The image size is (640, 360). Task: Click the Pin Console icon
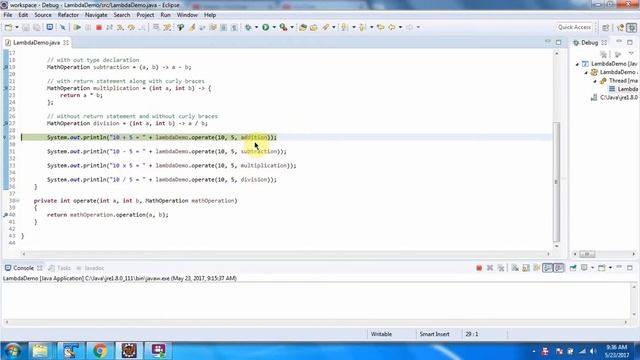tap(573, 268)
